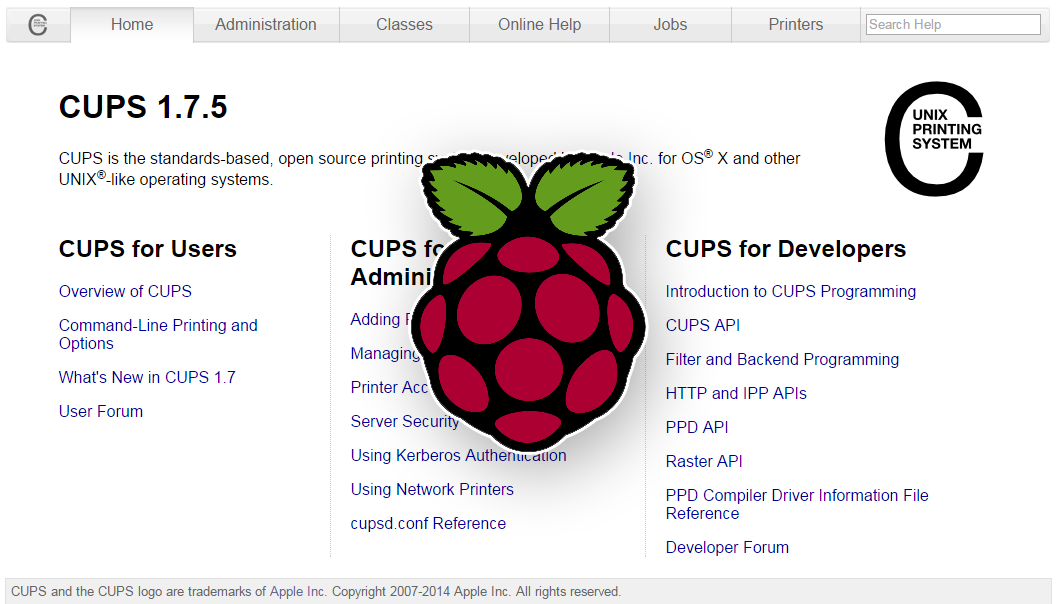Open HTTP and IPP APIs link

click(736, 394)
